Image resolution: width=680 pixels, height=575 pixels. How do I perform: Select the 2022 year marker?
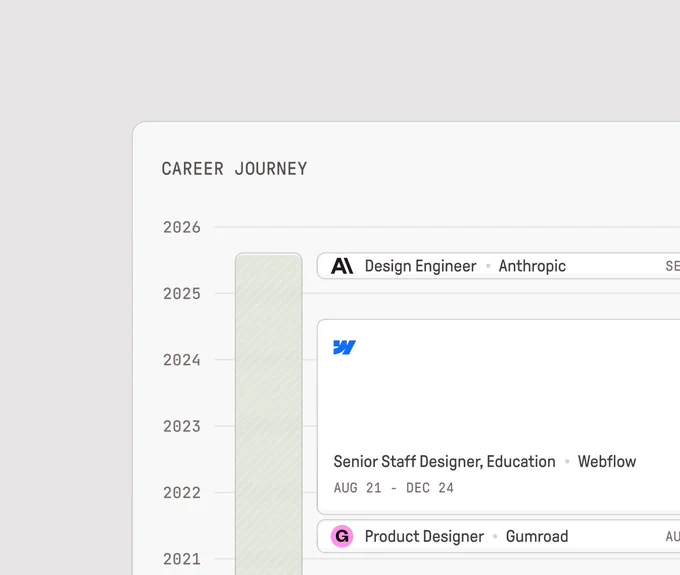182,493
